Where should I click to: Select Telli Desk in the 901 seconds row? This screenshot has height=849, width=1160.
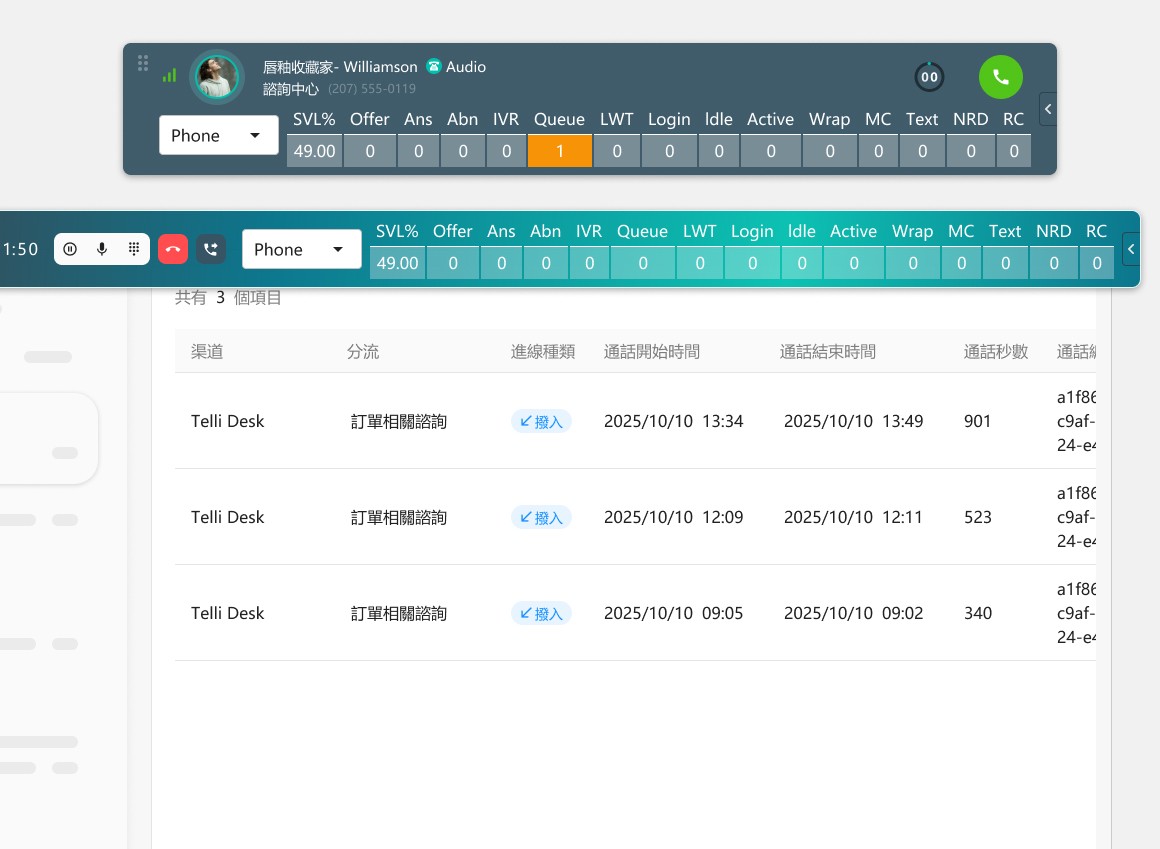point(227,421)
